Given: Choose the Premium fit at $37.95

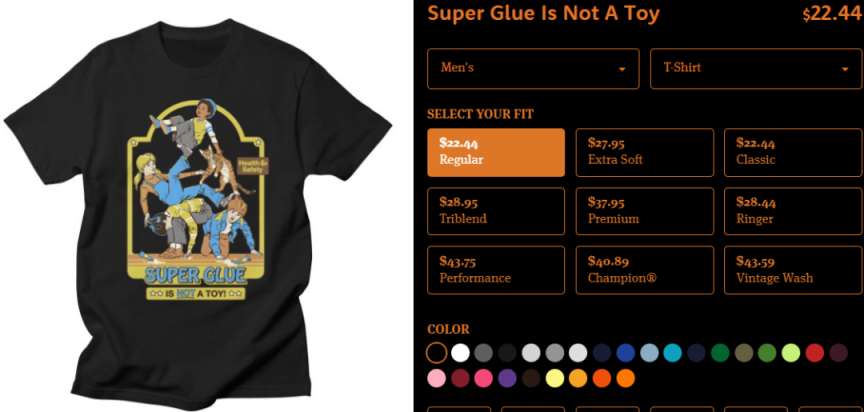Looking at the screenshot, I should pyautogui.click(x=645, y=211).
